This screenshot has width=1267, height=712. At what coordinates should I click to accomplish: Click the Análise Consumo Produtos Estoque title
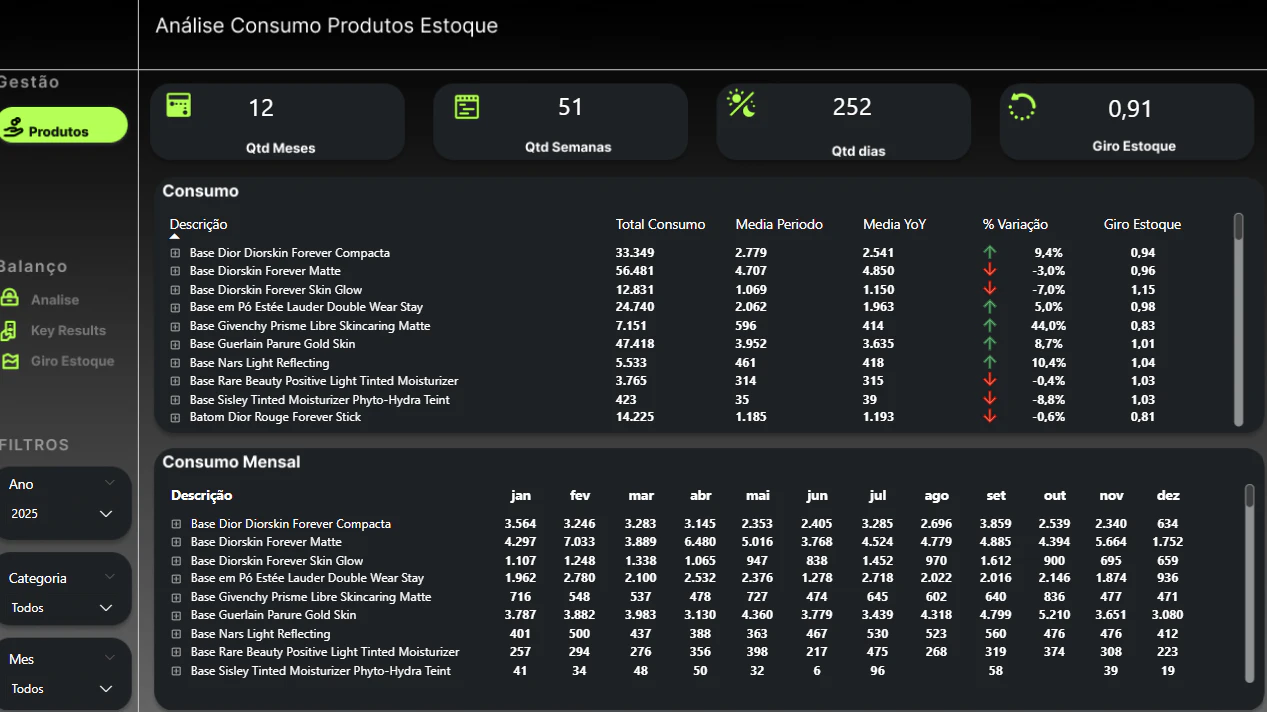[x=326, y=26]
